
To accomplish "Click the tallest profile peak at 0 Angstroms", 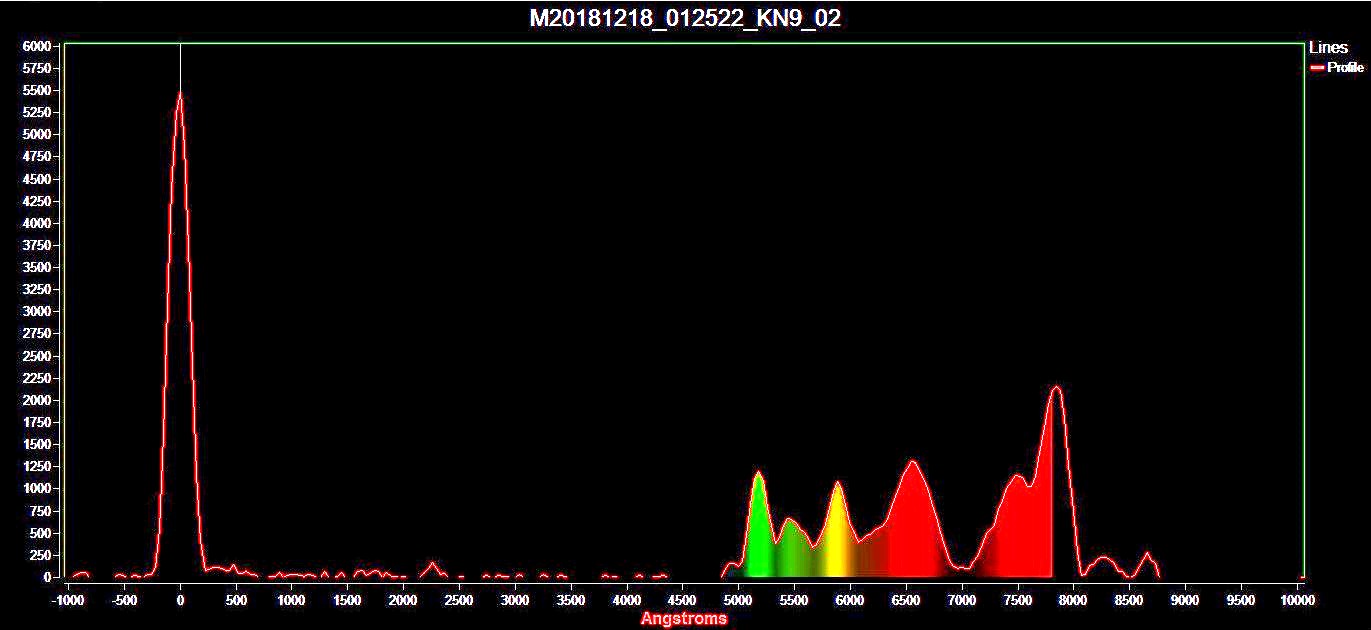I will coord(180,95).
